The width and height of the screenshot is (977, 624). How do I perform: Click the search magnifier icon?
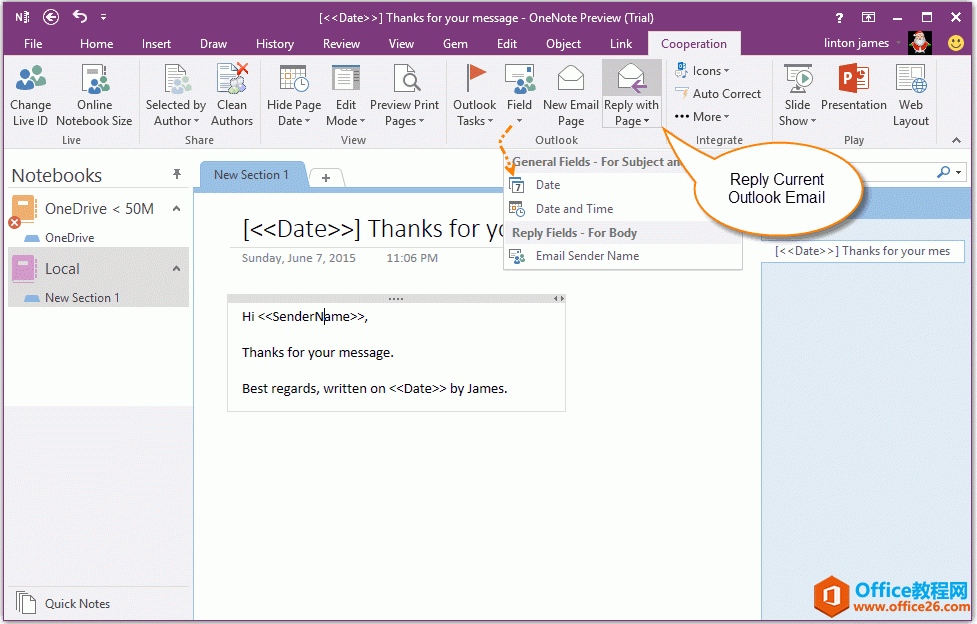[943, 171]
